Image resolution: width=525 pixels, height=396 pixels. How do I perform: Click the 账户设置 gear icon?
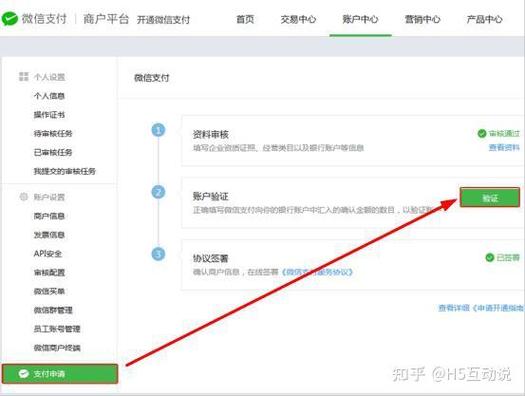click(23, 197)
